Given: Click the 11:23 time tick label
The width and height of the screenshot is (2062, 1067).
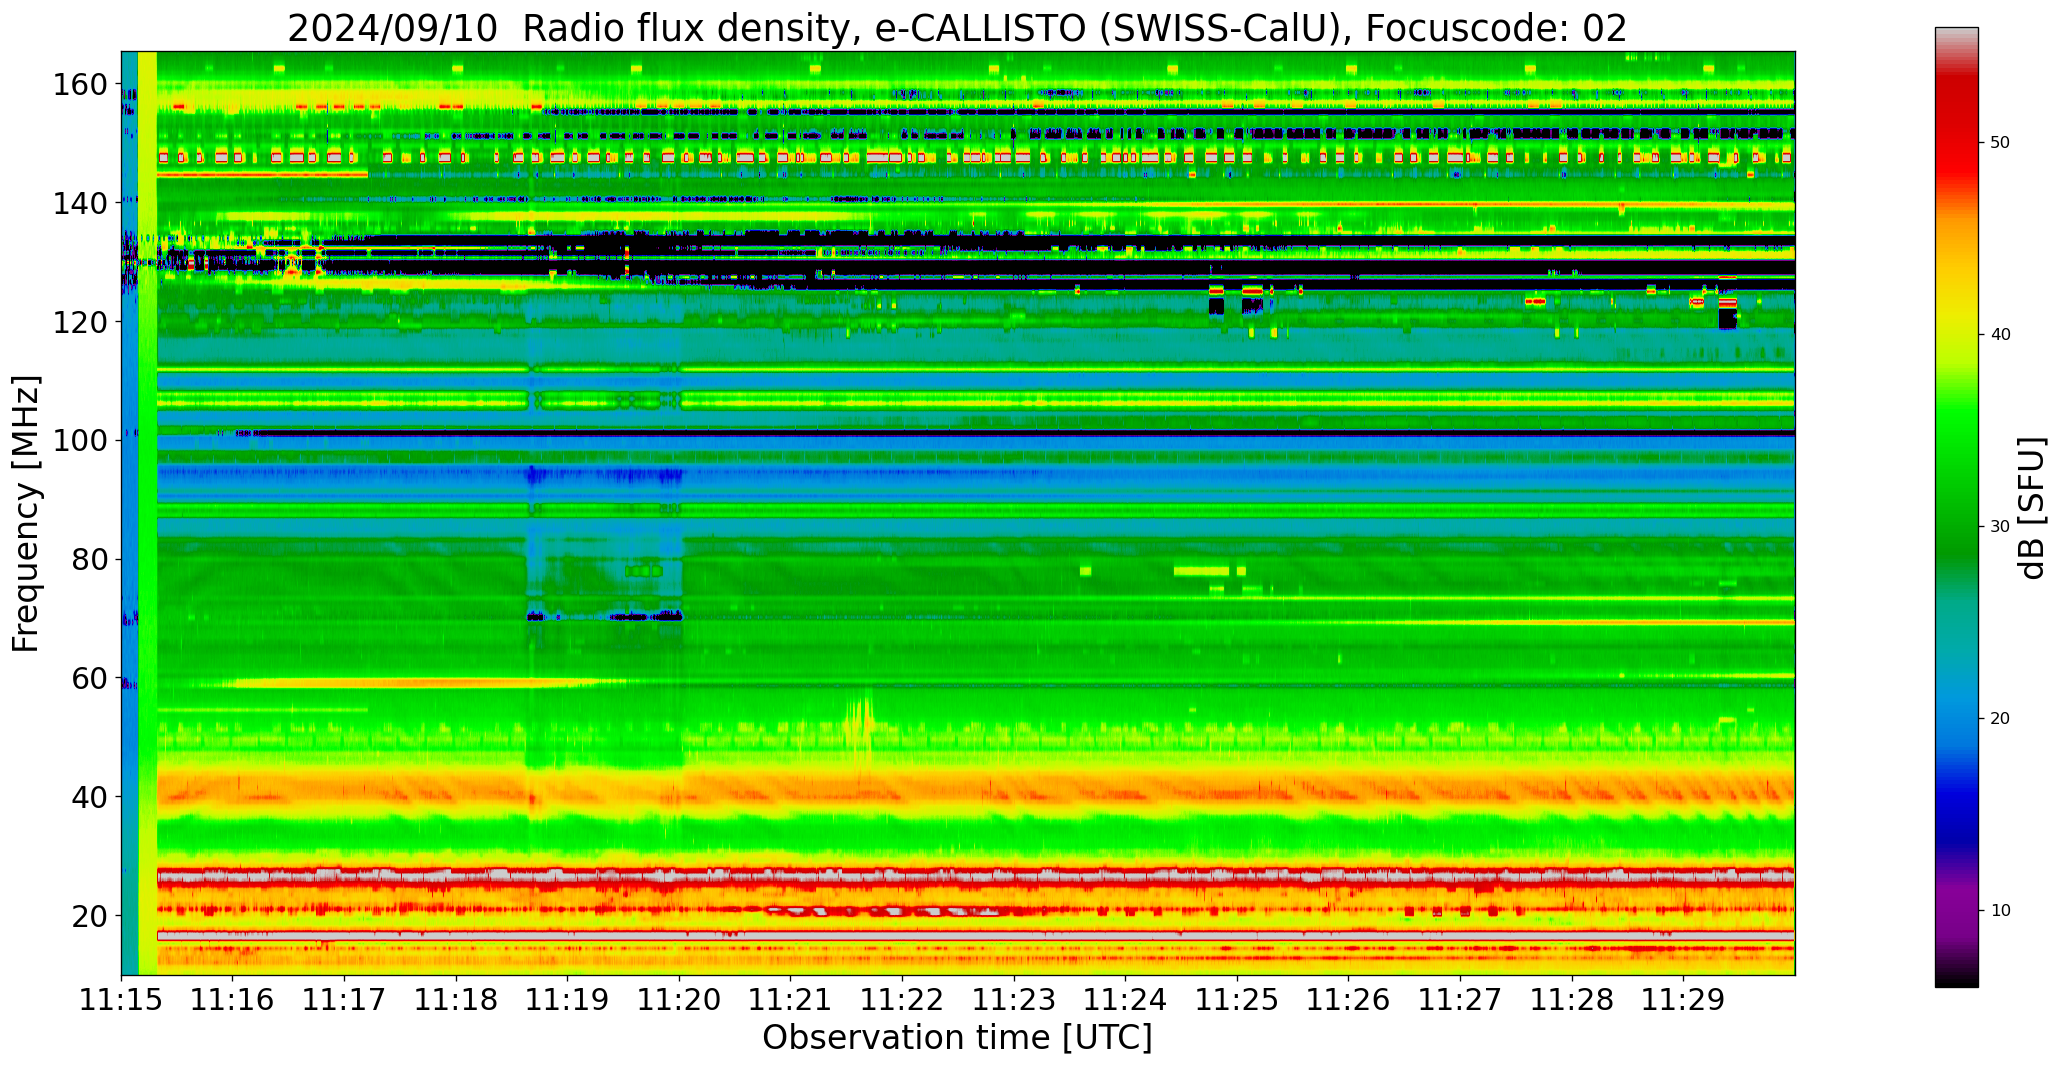Looking at the screenshot, I should tap(1014, 1000).
